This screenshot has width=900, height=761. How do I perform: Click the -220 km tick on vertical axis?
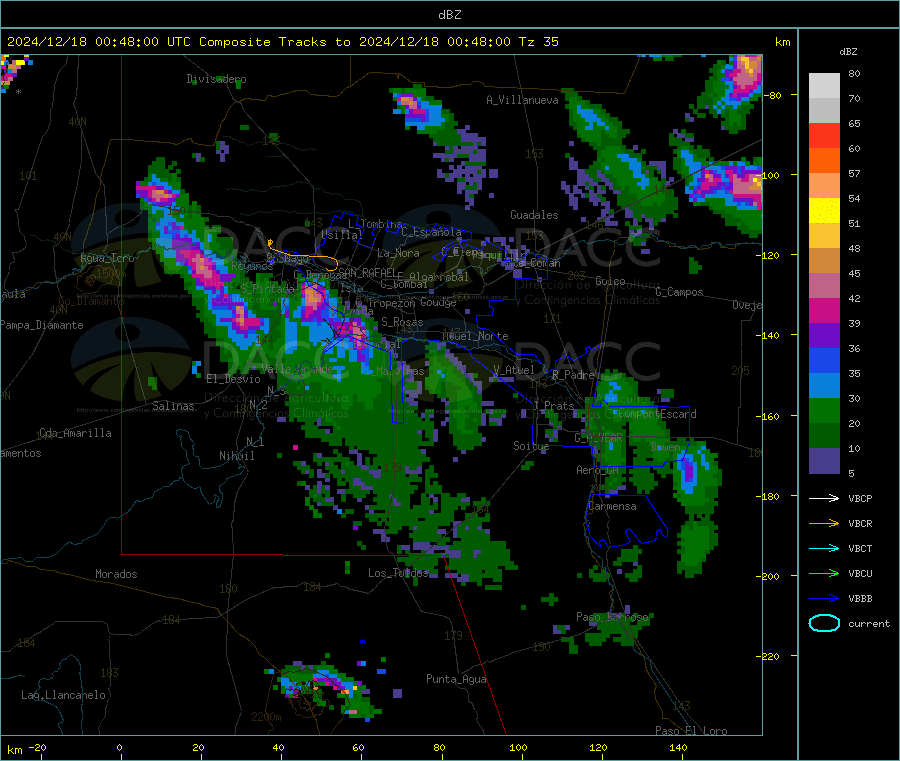(x=770, y=656)
